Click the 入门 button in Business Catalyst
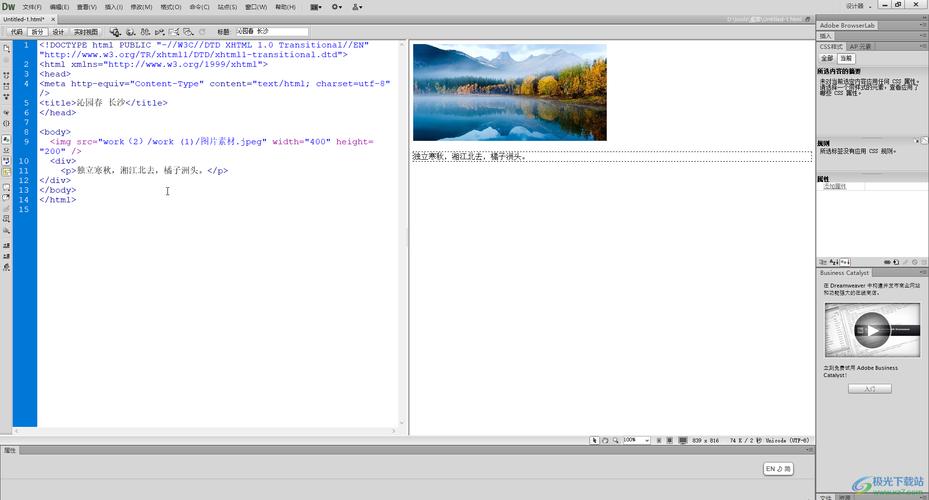The height and width of the screenshot is (500, 929). pos(869,388)
